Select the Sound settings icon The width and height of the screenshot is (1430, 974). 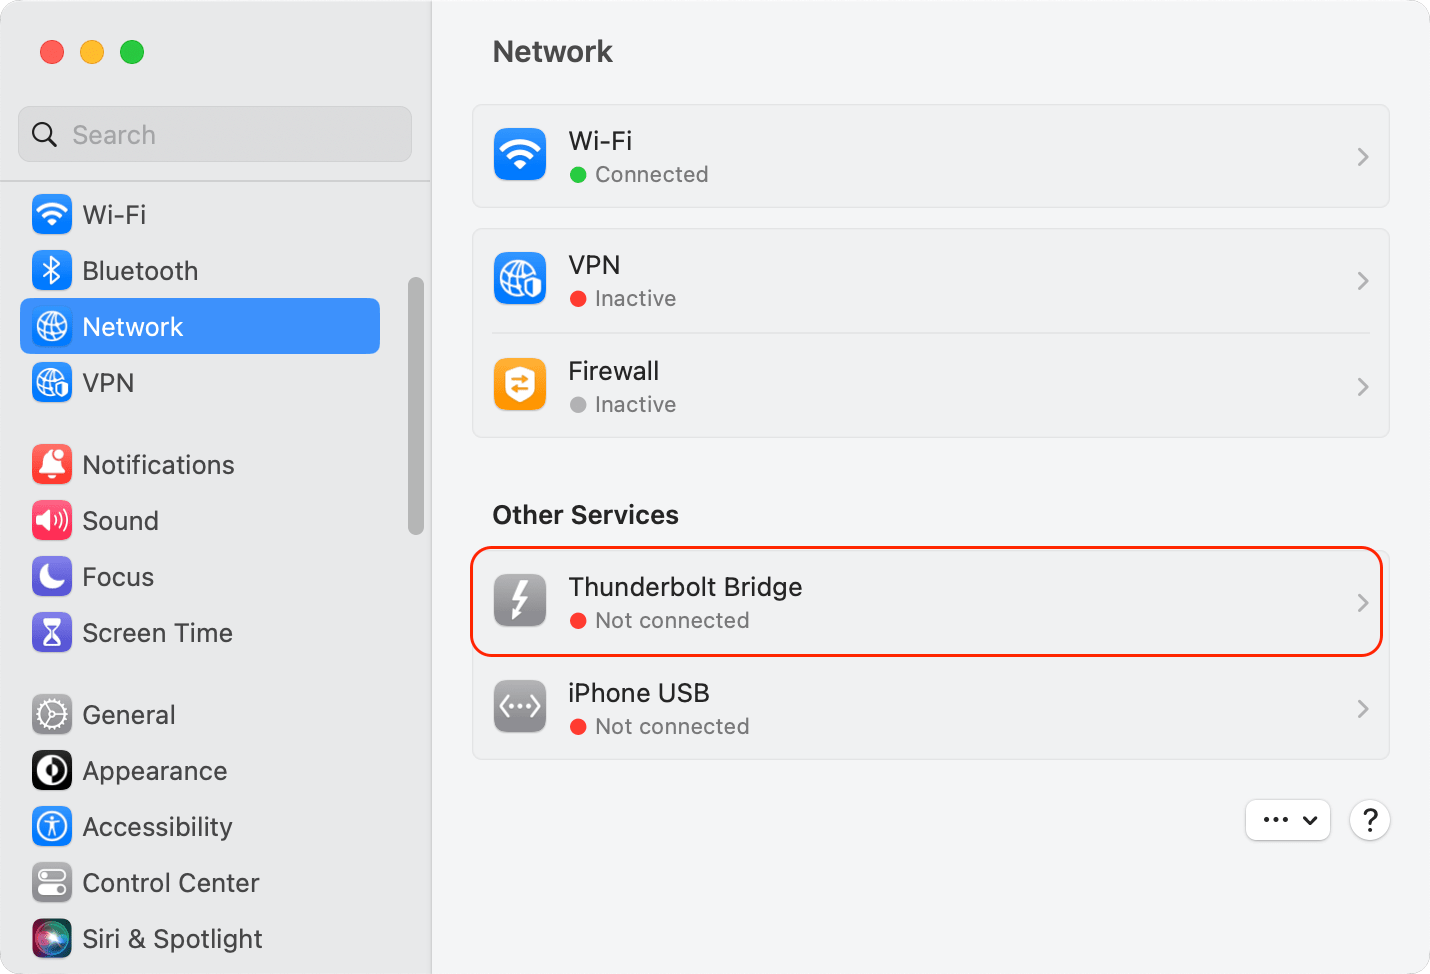[x=51, y=520]
